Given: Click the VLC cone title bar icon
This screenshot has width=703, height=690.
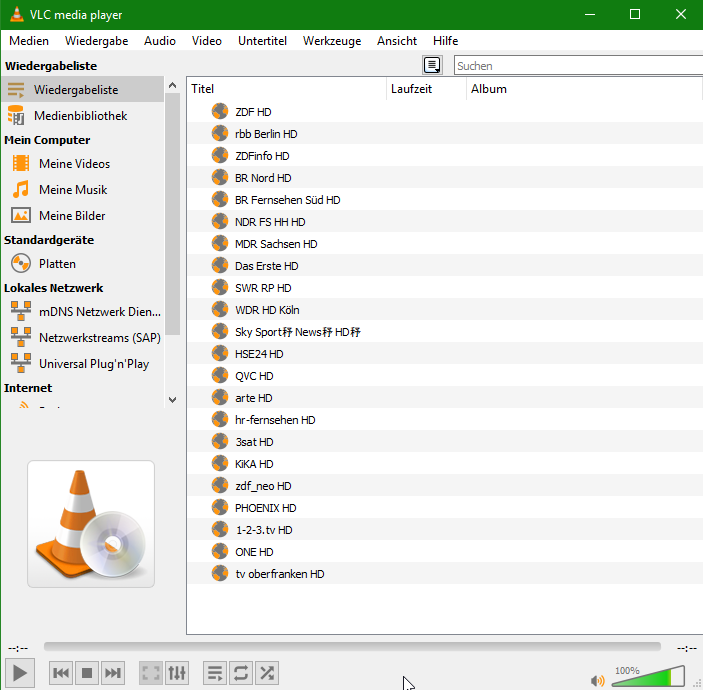Looking at the screenshot, I should point(17,14).
